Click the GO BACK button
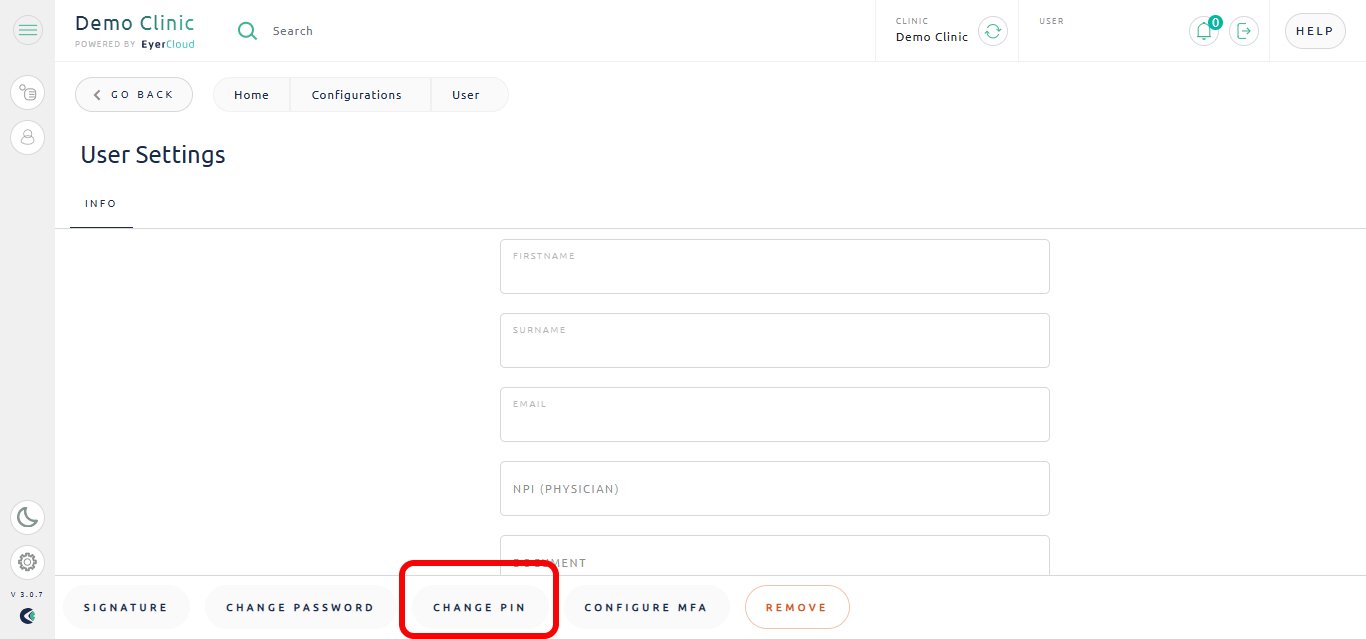1366x639 pixels. [133, 95]
